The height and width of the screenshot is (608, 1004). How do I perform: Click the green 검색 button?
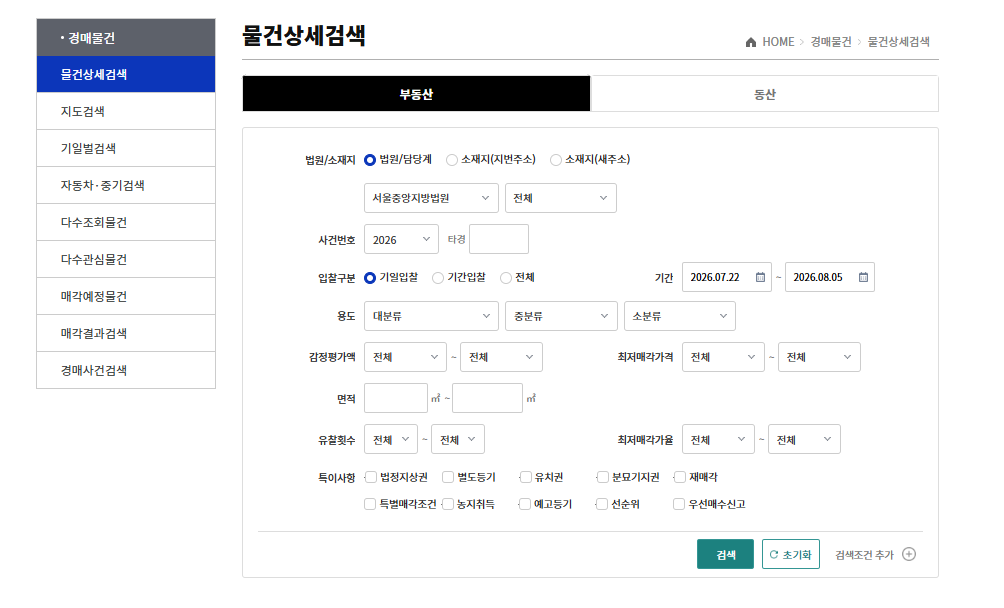click(x=725, y=554)
